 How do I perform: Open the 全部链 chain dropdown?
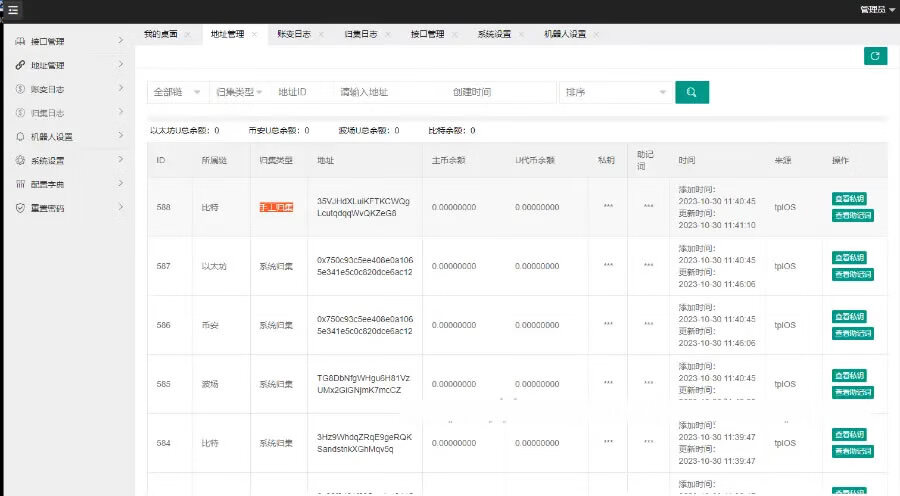[x=178, y=92]
